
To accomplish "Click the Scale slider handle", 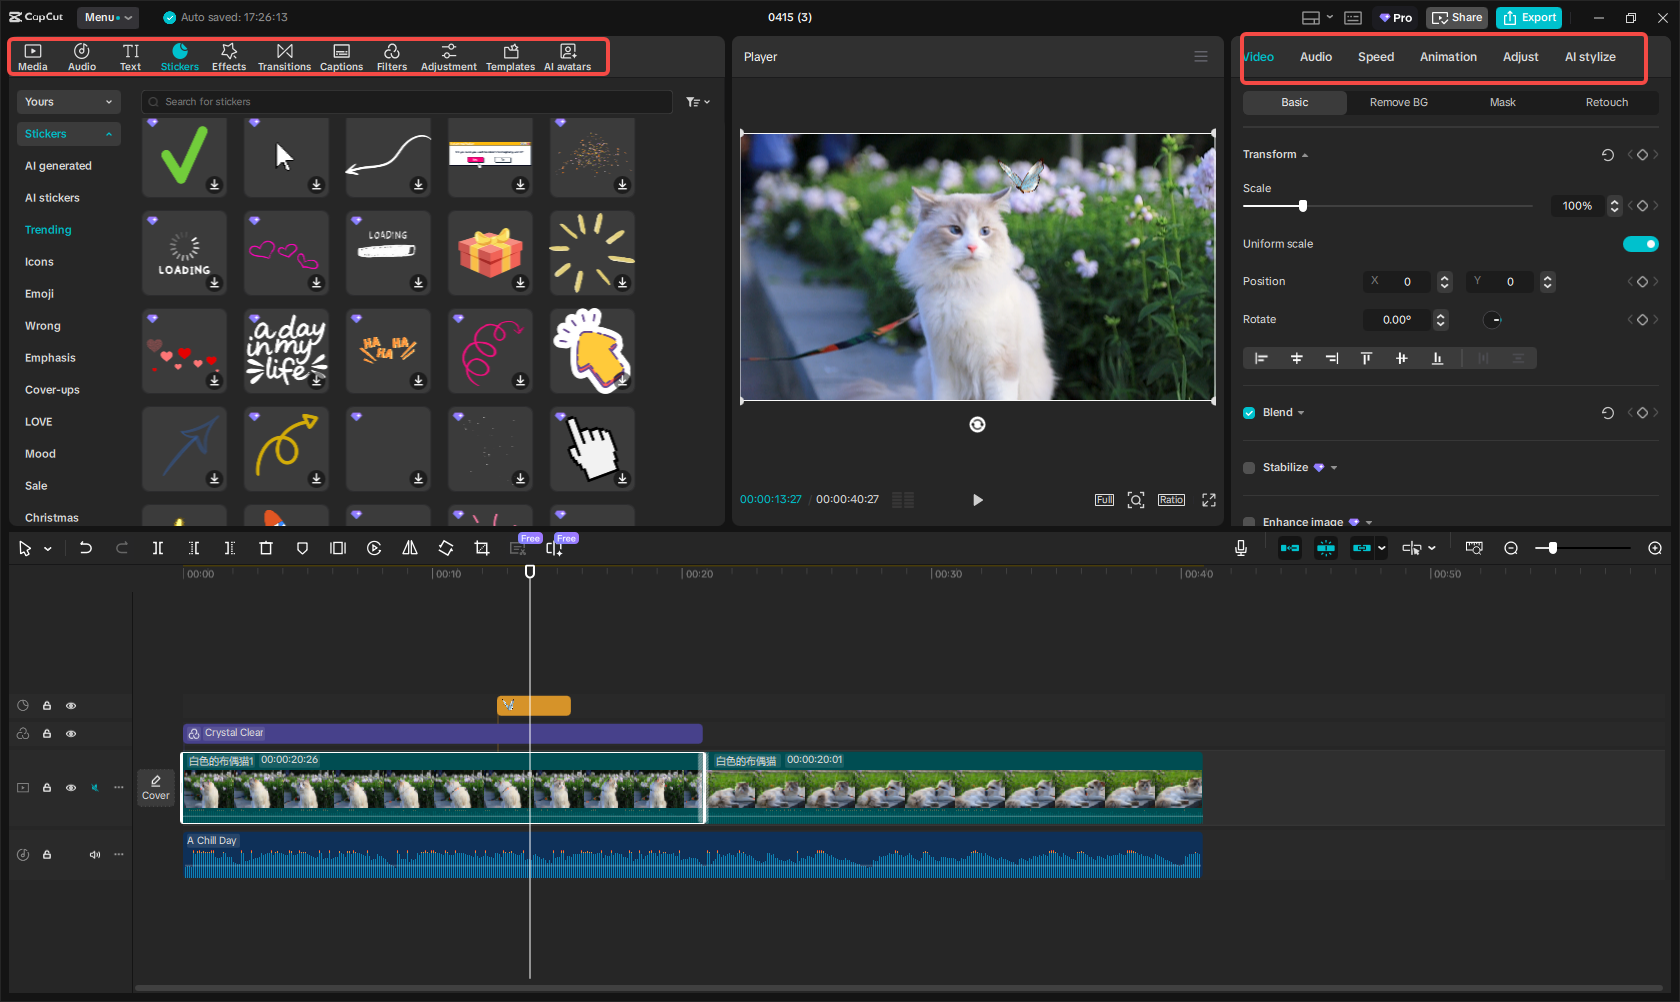I will [1302, 206].
